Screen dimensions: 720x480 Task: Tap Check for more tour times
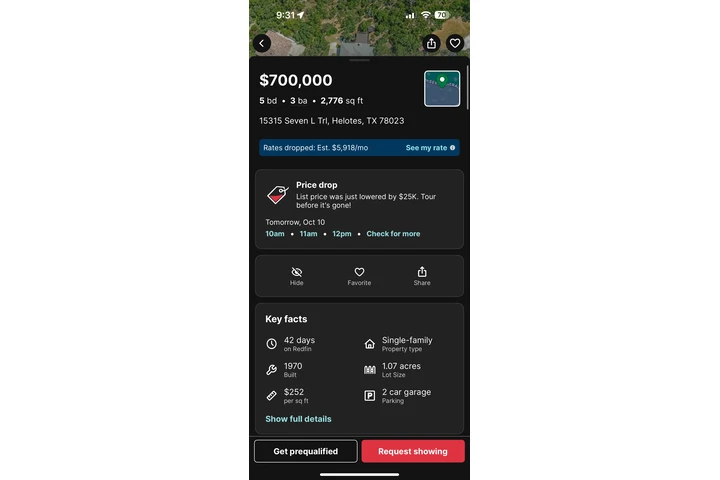pos(393,234)
